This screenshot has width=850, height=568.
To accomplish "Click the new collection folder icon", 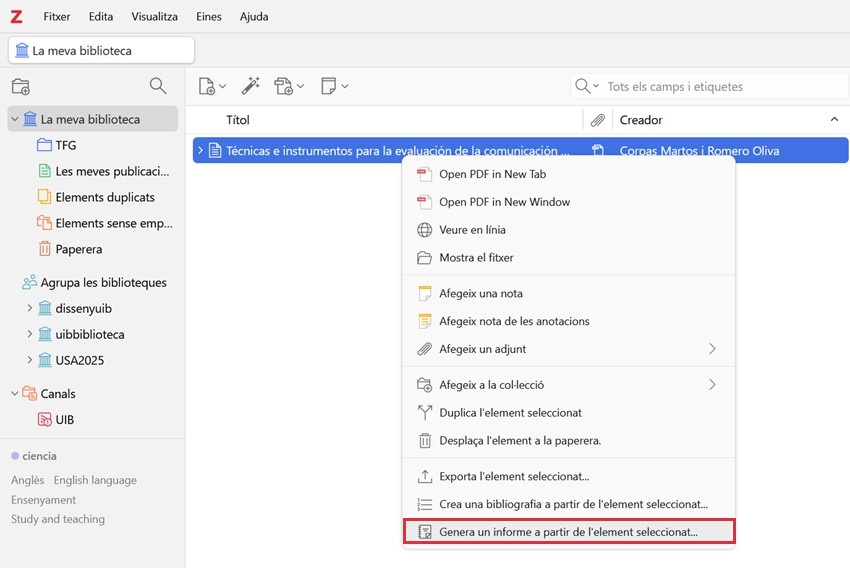I will click(21, 86).
